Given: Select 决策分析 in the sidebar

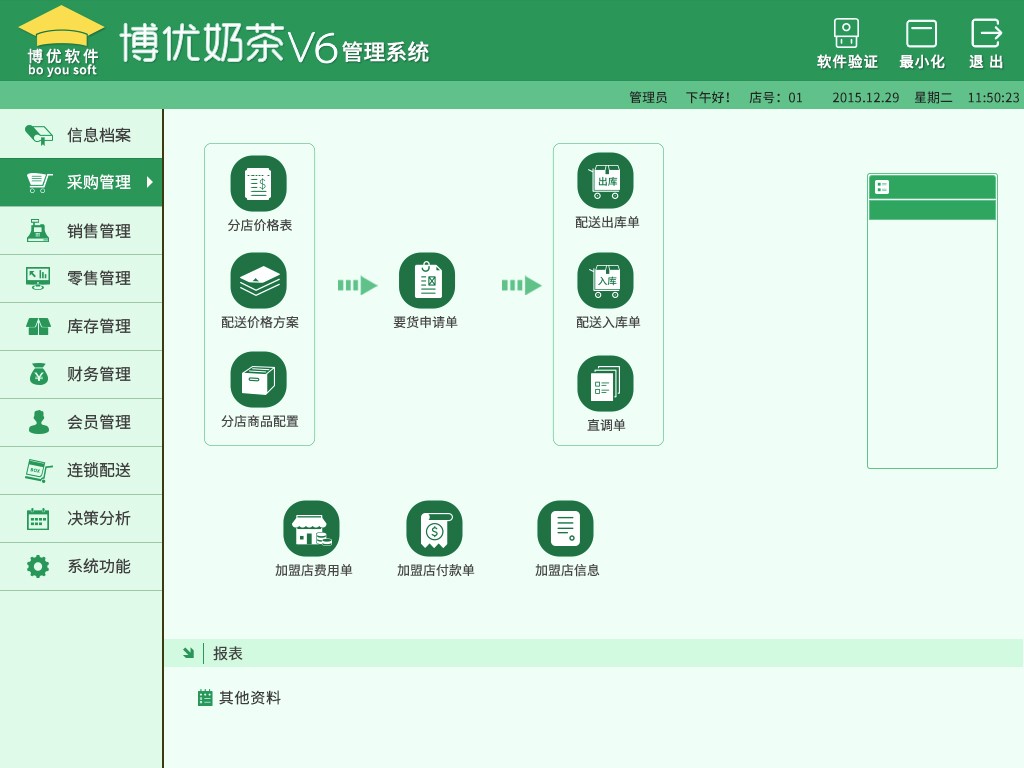Looking at the screenshot, I should (81, 519).
